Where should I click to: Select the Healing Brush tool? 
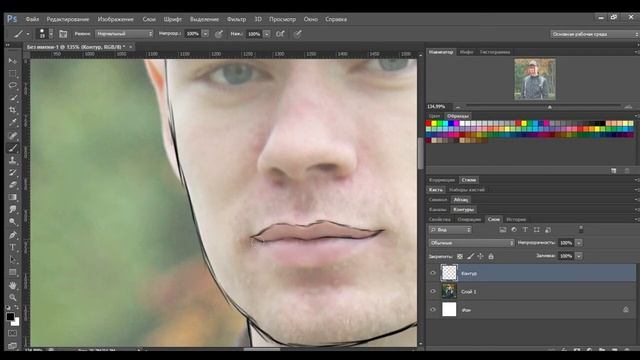pyautogui.click(x=13, y=136)
